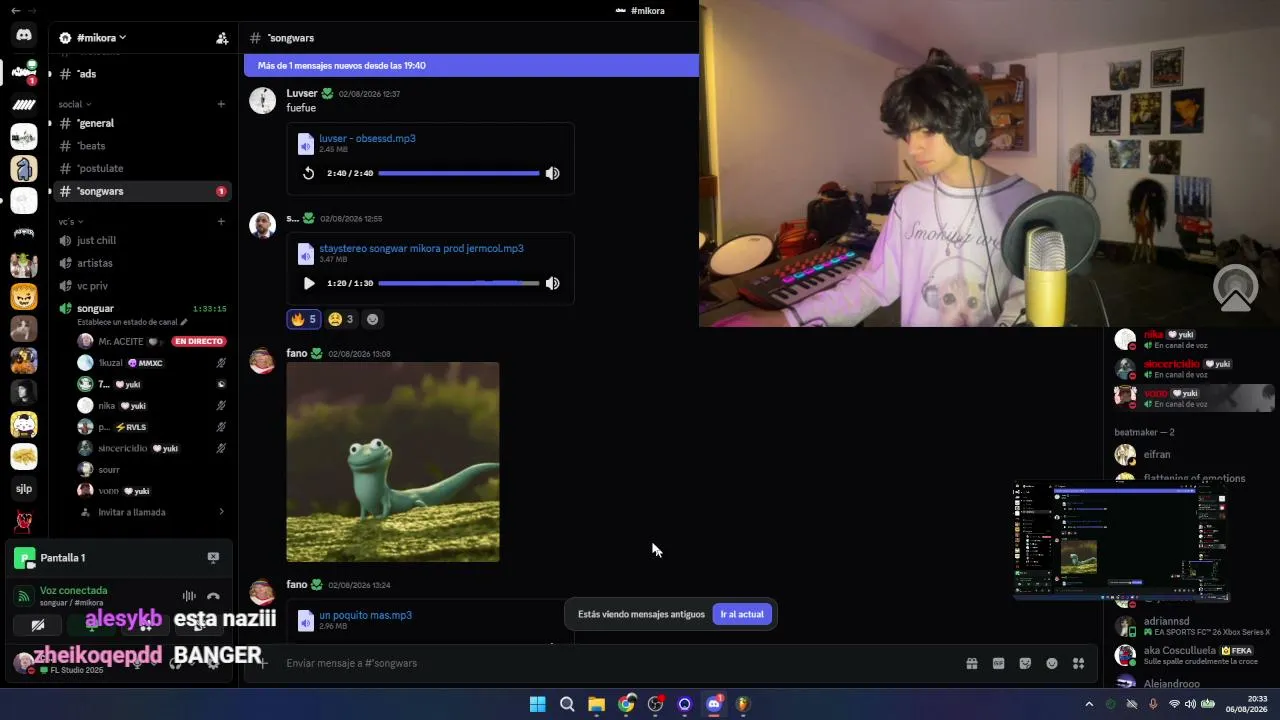The height and width of the screenshot is (720, 1280).
Task: Seek in luvser - obsessd.mp3 progress bar
Action: click(459, 173)
